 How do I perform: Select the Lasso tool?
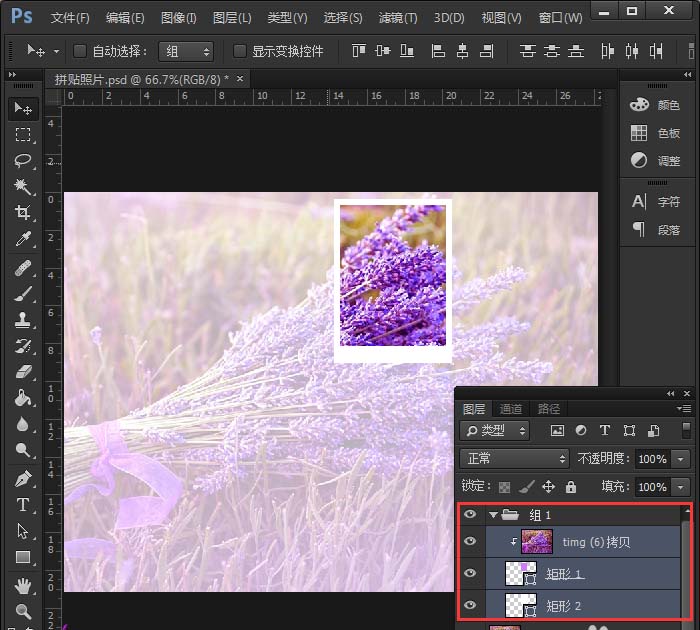click(x=23, y=160)
